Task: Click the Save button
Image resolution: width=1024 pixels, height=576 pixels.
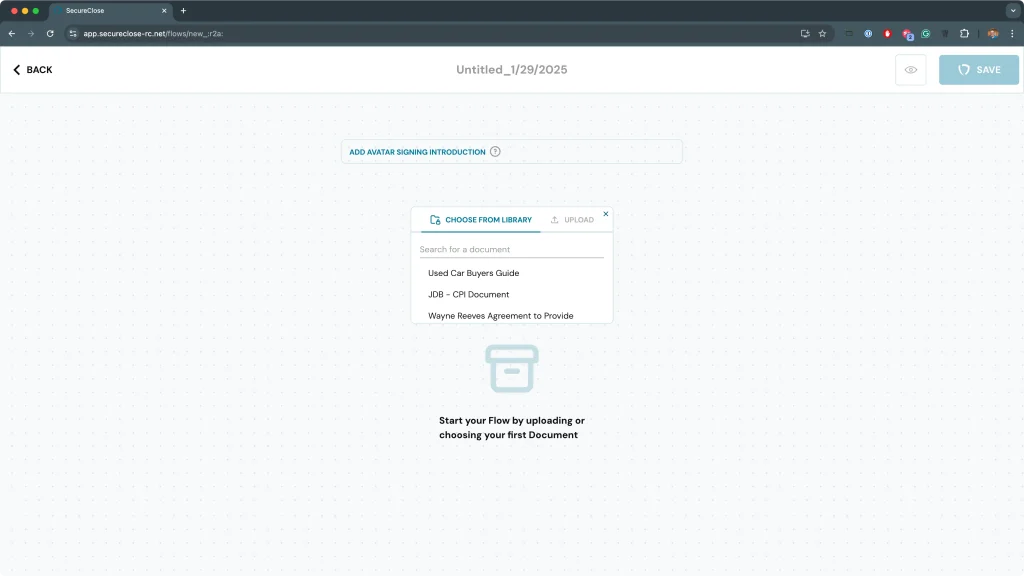Action: pyautogui.click(x=978, y=70)
